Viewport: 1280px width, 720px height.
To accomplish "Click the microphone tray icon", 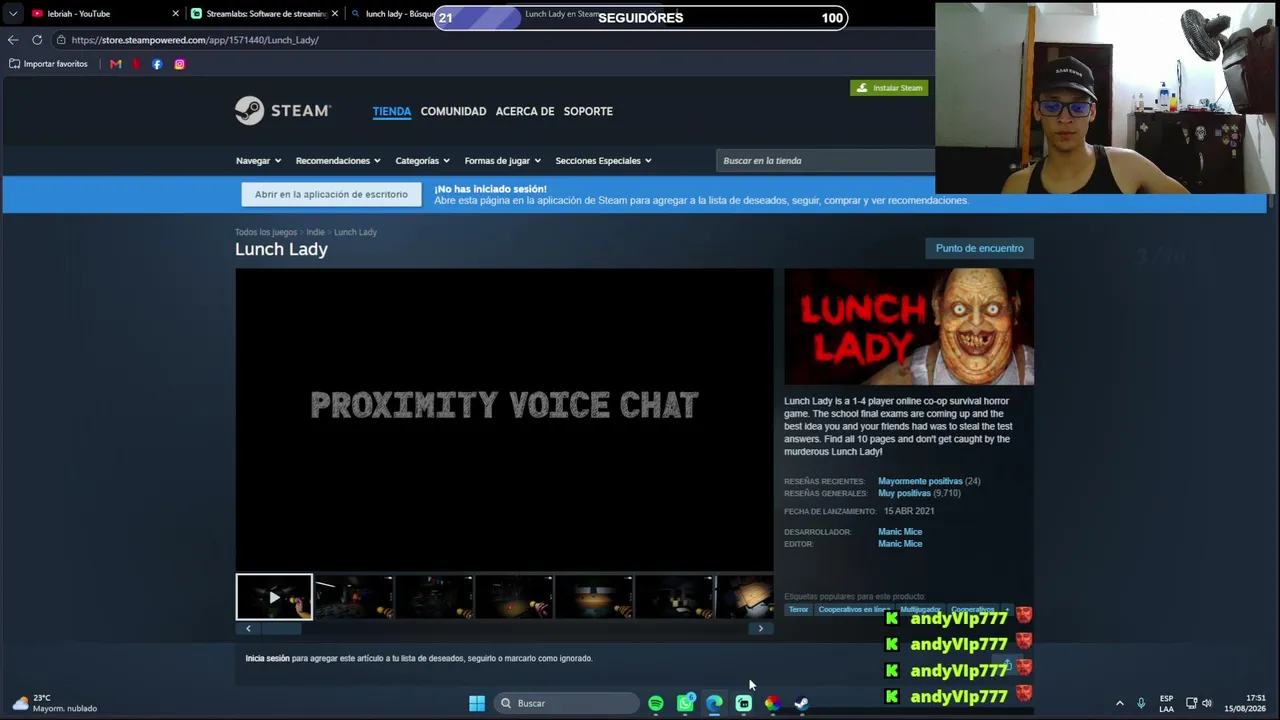I will (x=1141, y=703).
